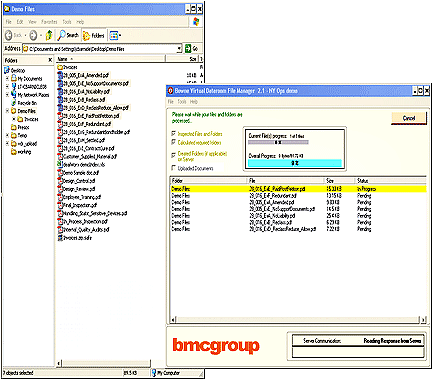The width and height of the screenshot is (440, 386).
Task: Close the Folders side pane
Action: tap(50, 60)
